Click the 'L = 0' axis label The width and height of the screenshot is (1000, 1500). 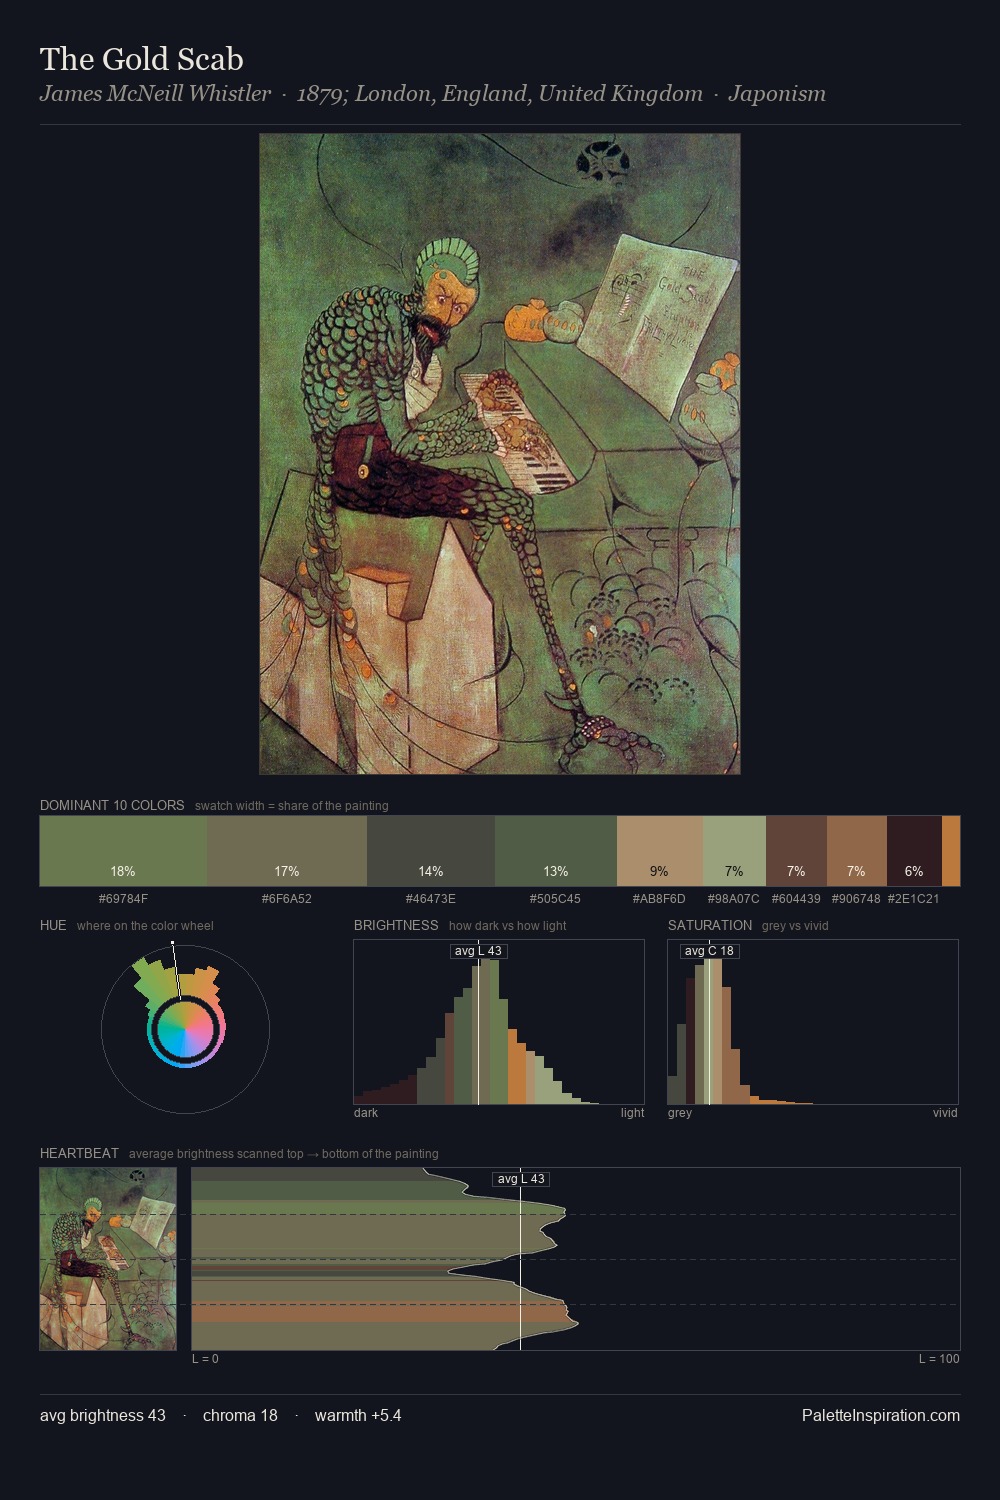point(205,1359)
